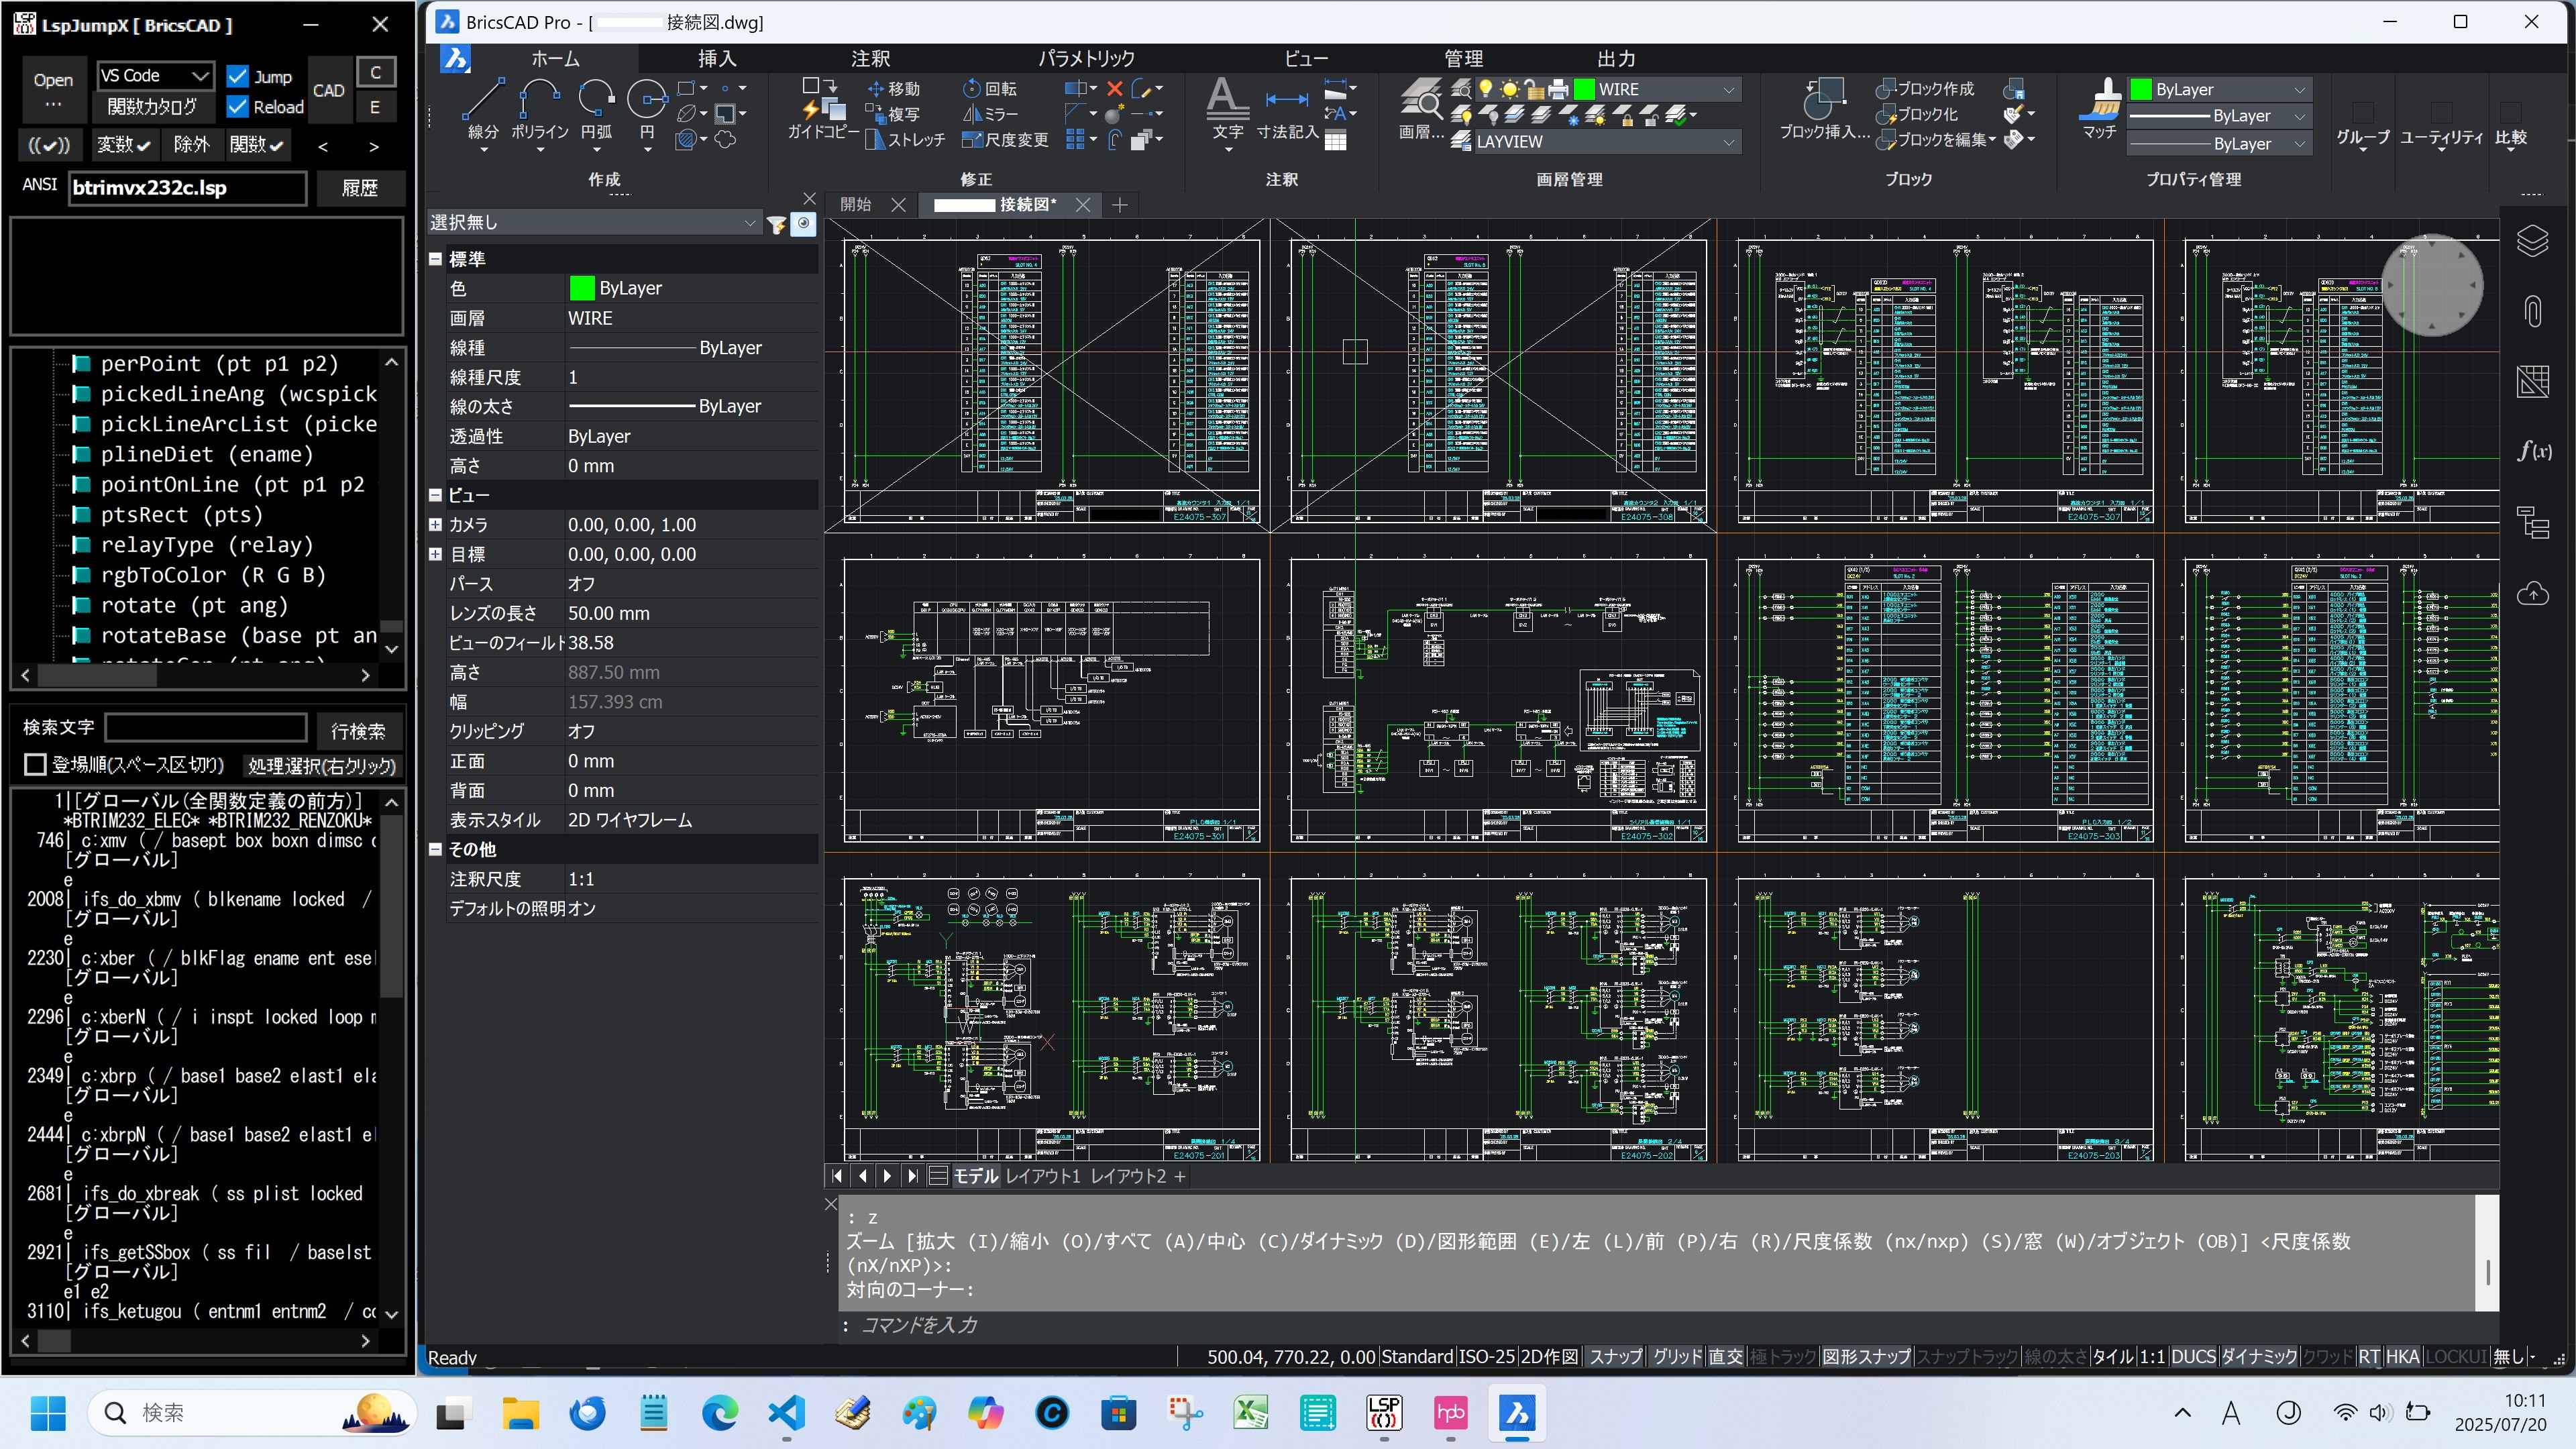
Task: Toggle the Jump checkbox in LspJumpX
Action: coord(238,76)
